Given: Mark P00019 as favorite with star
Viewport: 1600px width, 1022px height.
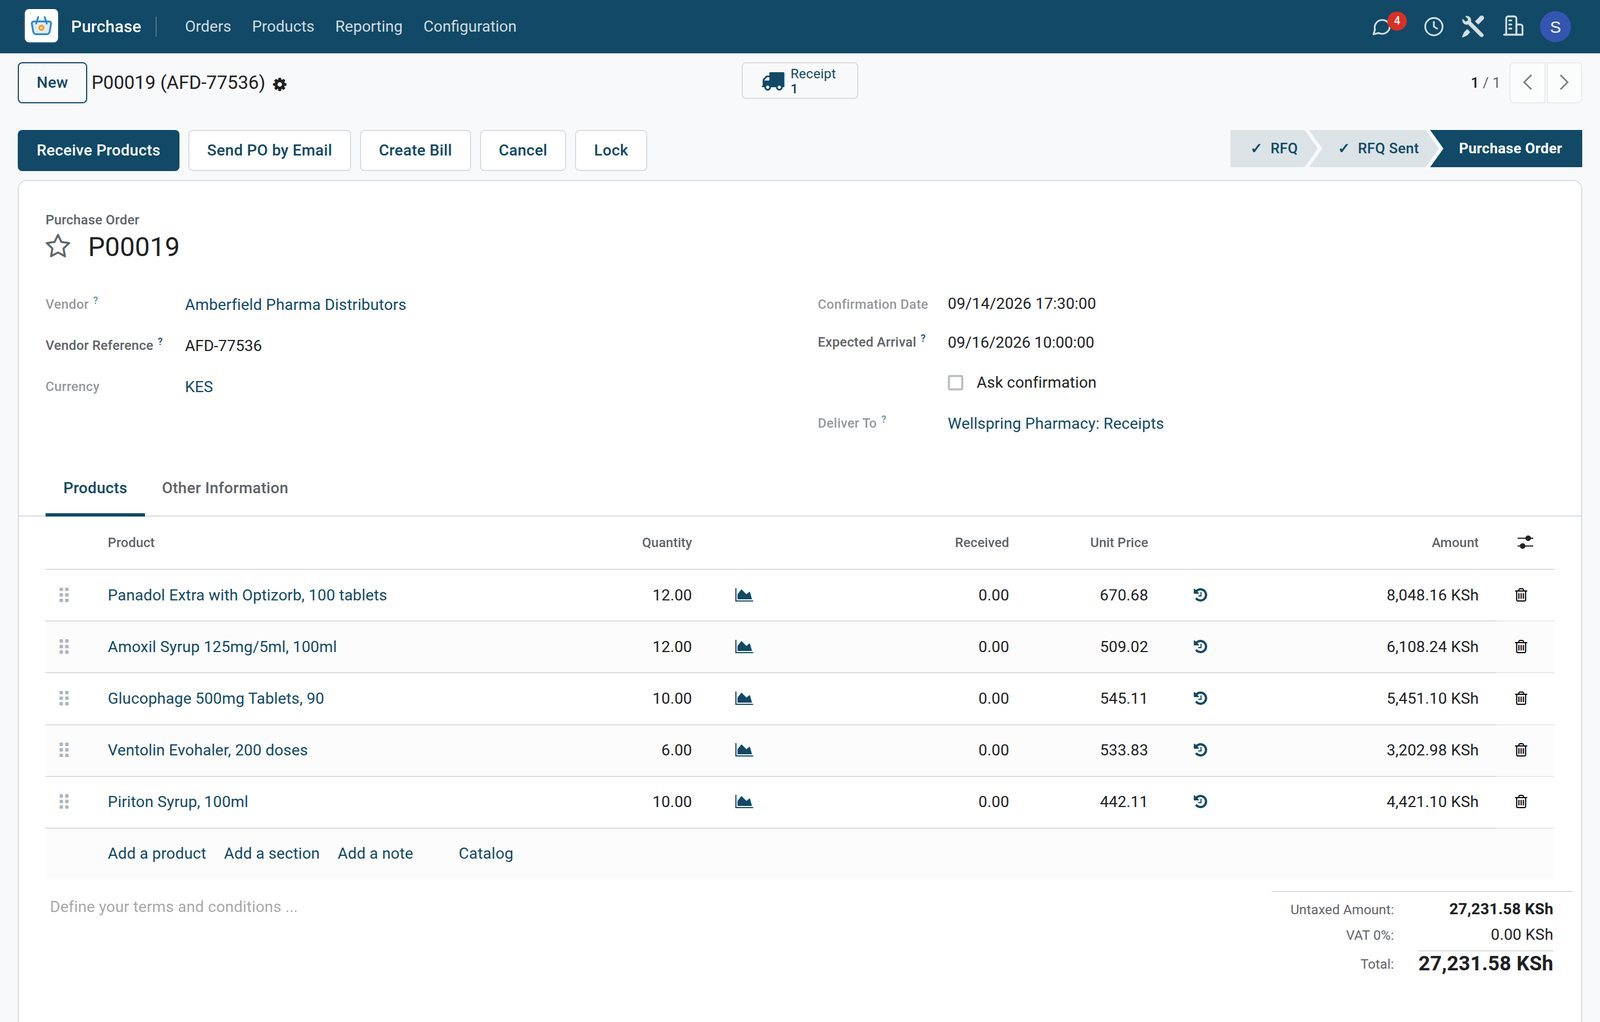Looking at the screenshot, I should (58, 246).
